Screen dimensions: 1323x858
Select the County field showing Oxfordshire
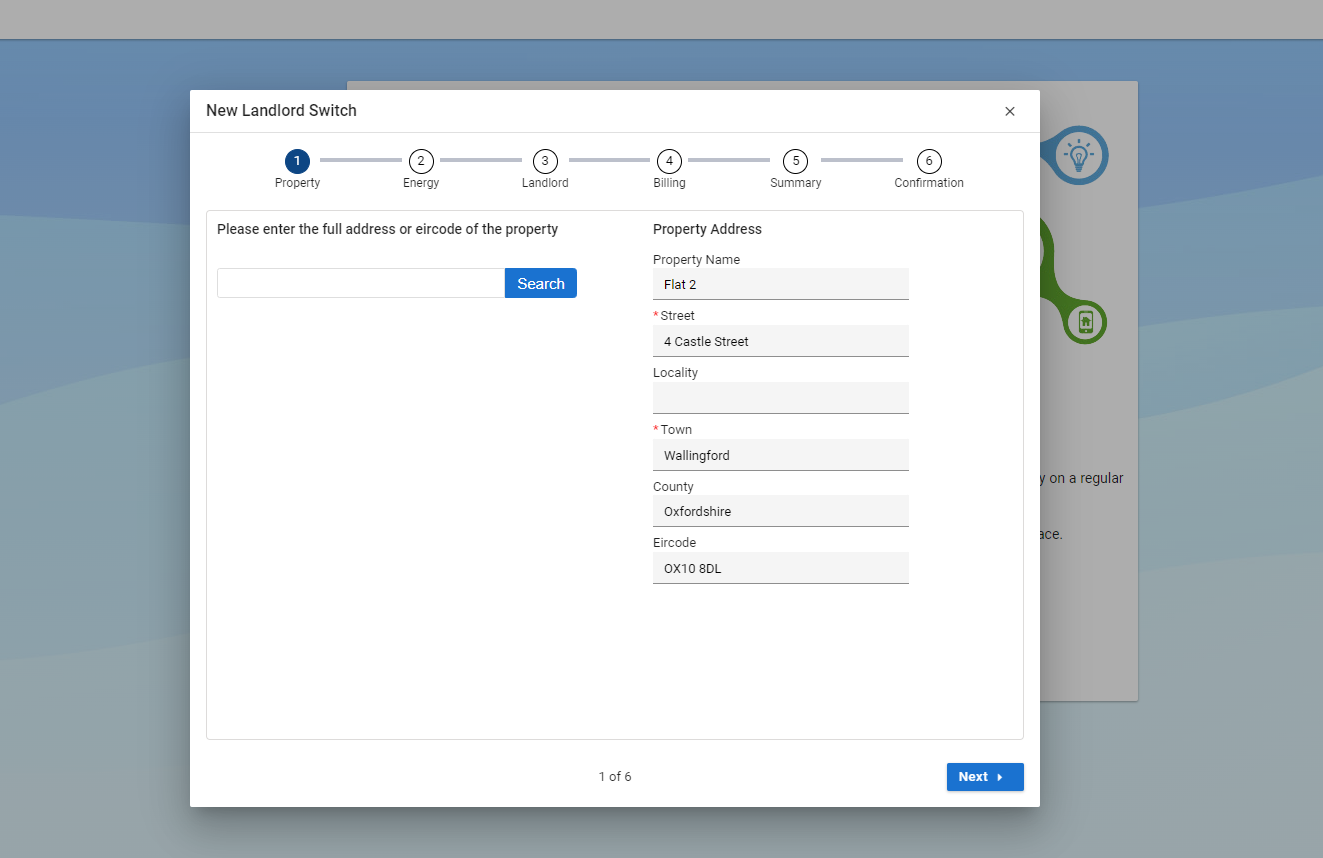[x=780, y=511]
